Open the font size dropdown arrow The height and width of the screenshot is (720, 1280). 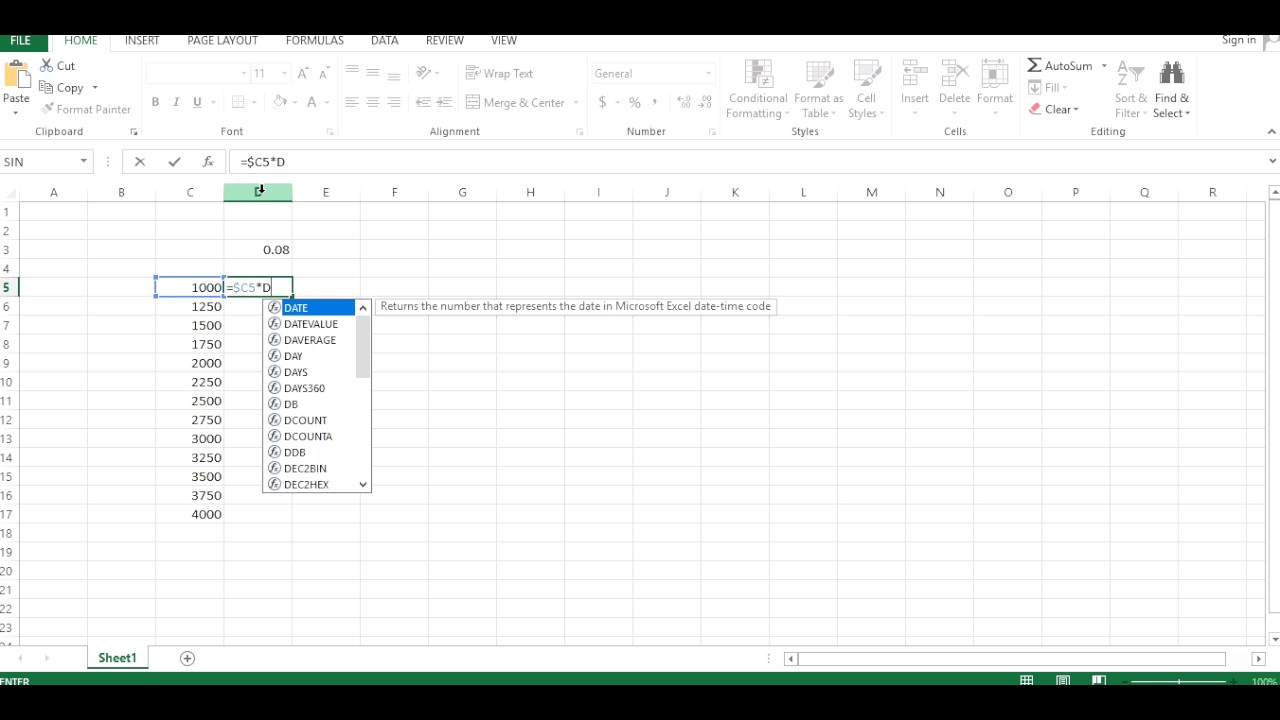(x=285, y=73)
